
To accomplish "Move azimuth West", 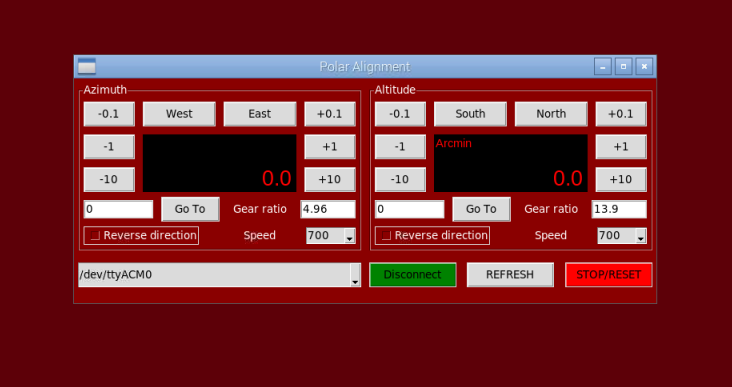I will (x=179, y=114).
